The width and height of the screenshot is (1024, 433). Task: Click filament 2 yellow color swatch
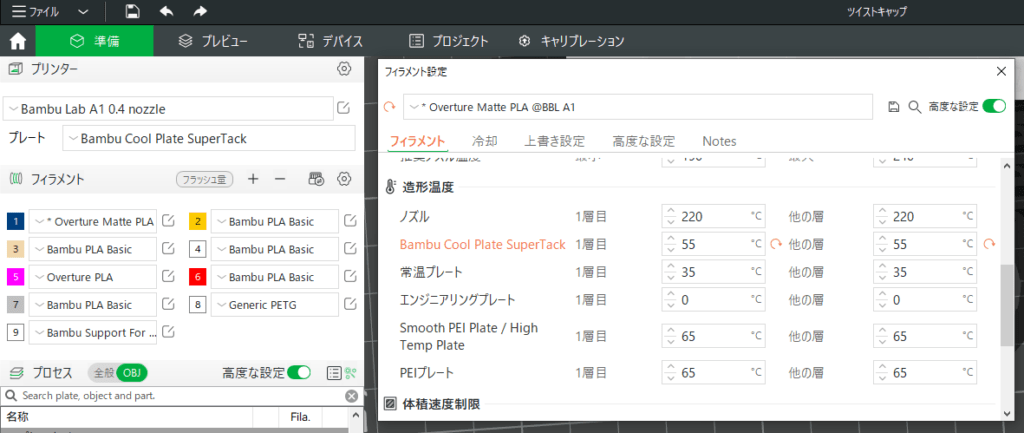click(x=199, y=221)
